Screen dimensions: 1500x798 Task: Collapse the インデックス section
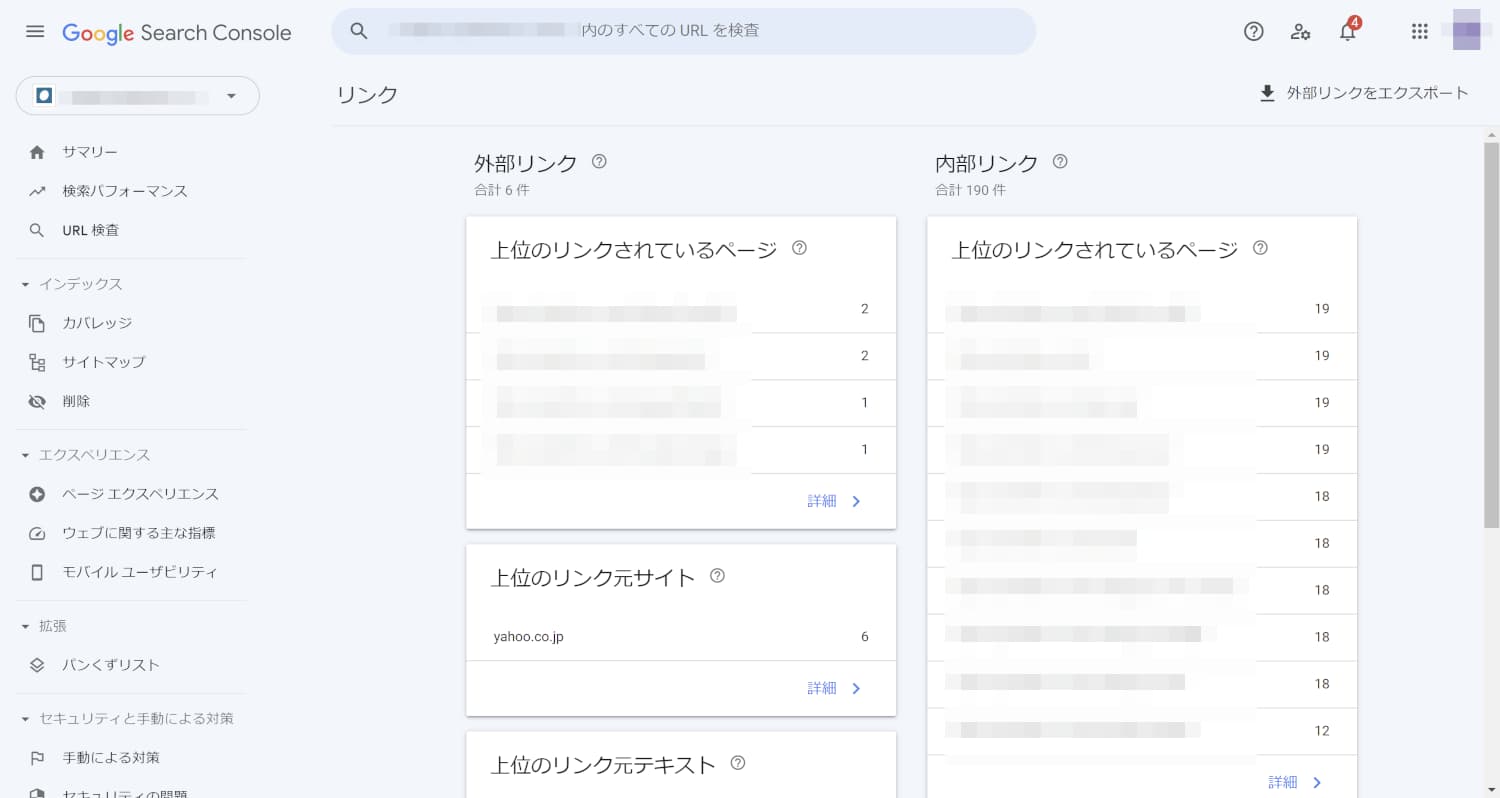click(26, 284)
